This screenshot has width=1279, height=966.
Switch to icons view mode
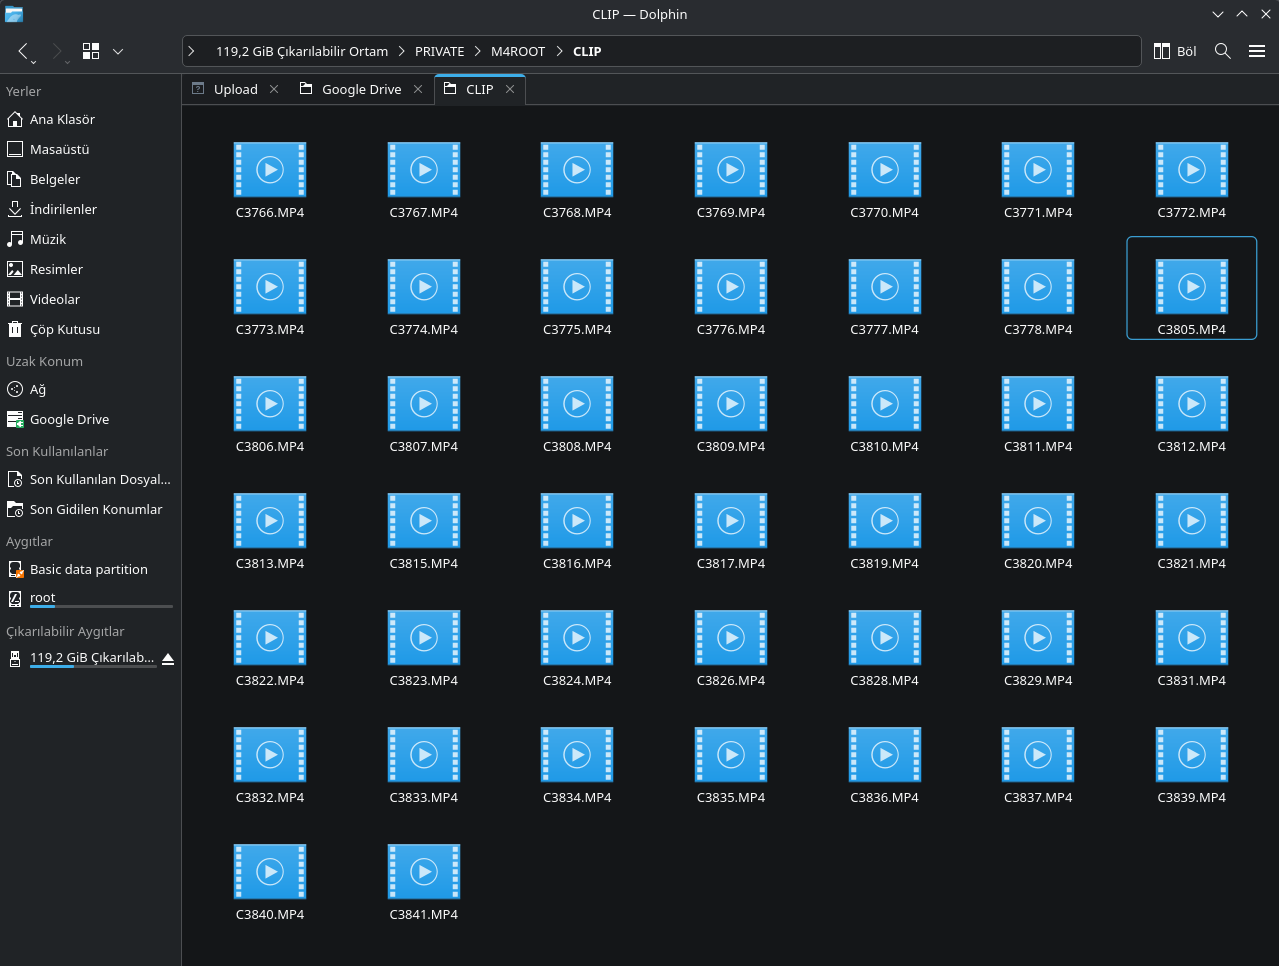coord(91,51)
